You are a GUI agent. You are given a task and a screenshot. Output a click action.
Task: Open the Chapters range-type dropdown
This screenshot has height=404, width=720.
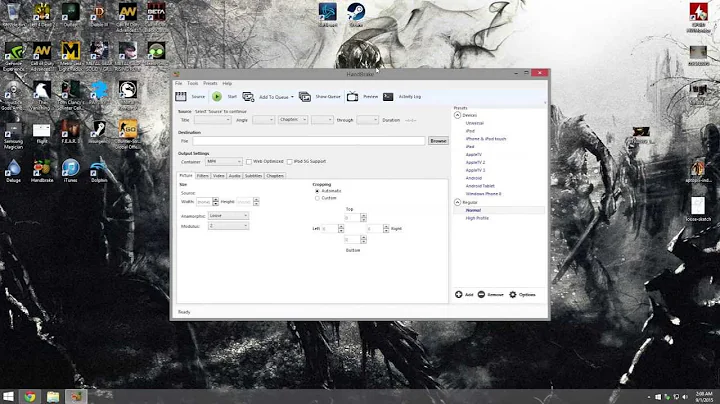coord(292,120)
